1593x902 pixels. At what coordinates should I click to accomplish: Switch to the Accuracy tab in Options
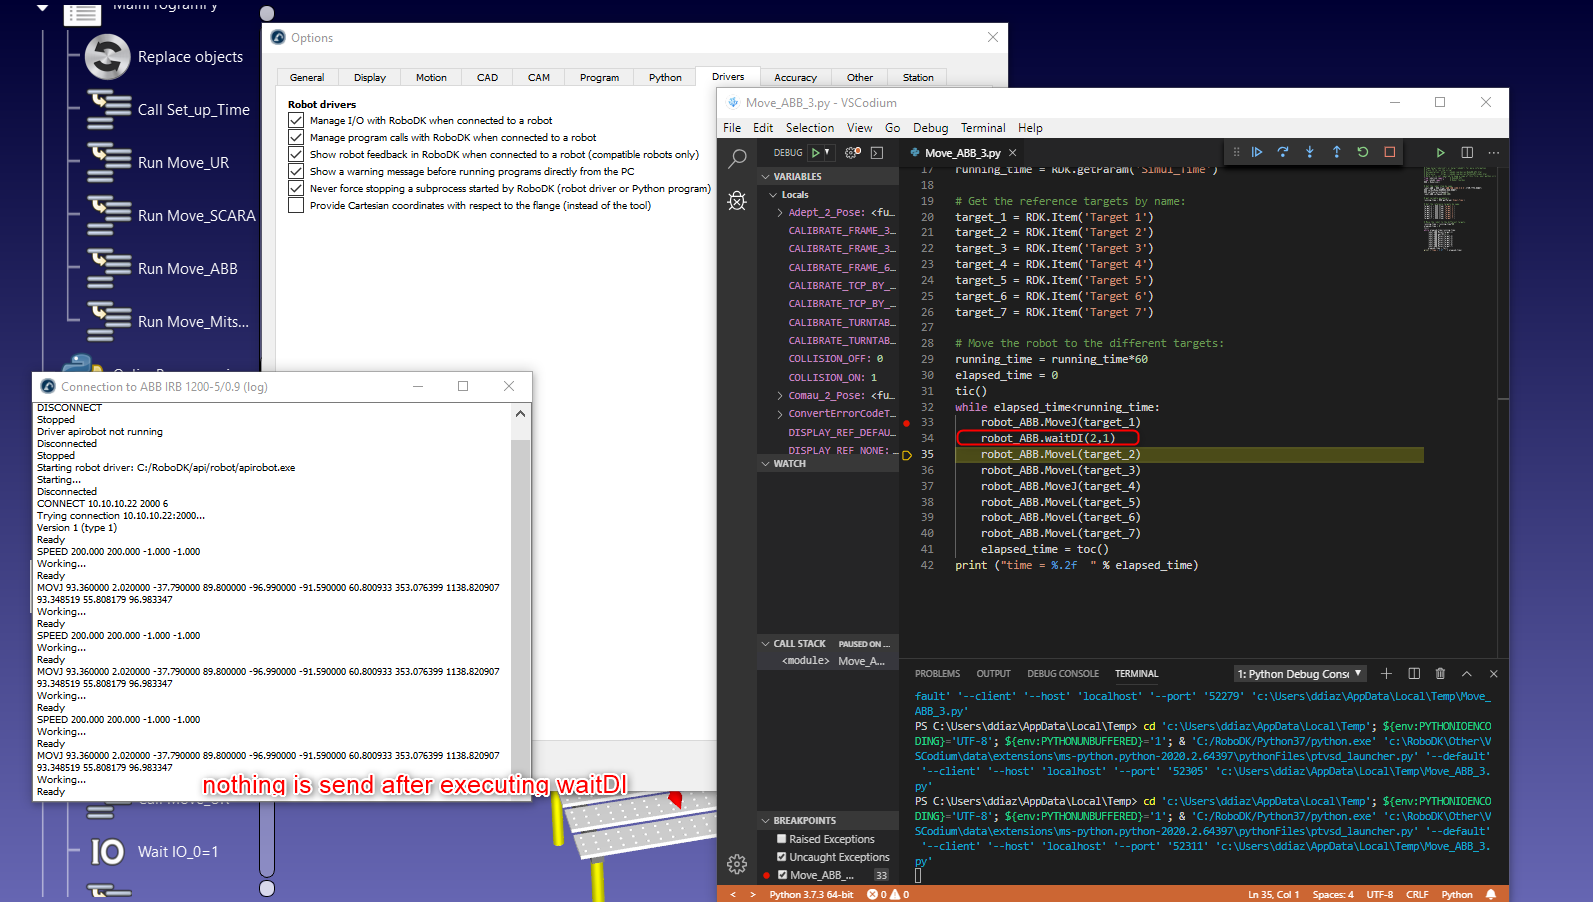click(795, 77)
